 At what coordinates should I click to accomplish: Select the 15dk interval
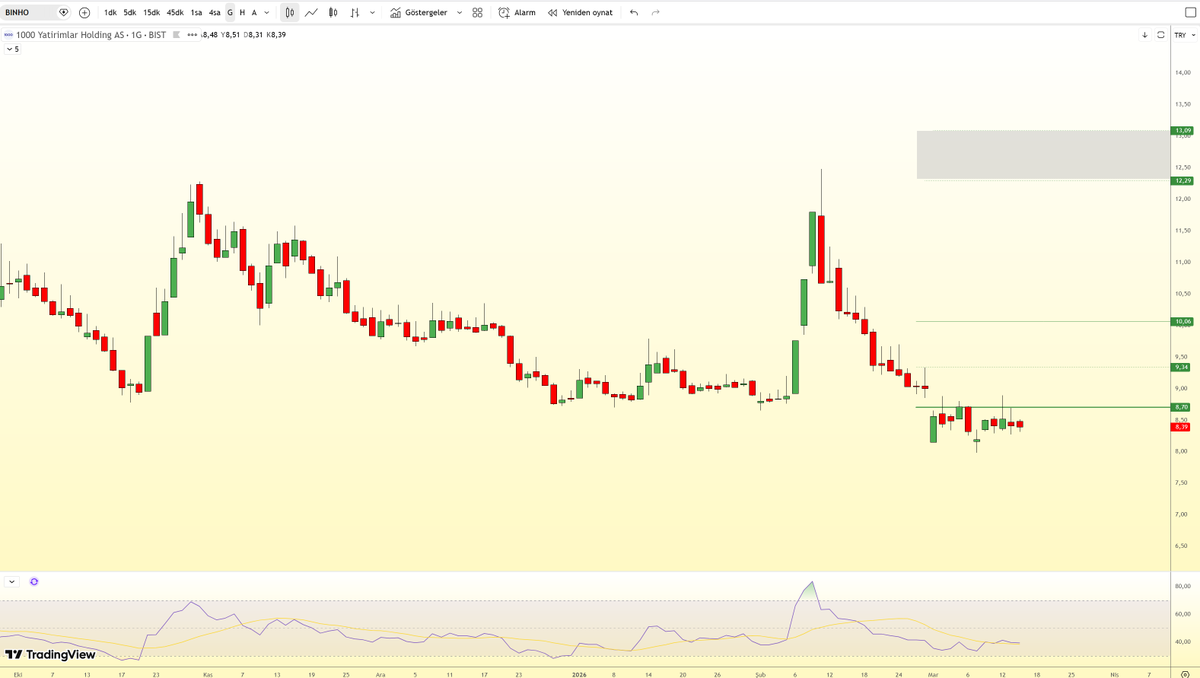pos(151,13)
